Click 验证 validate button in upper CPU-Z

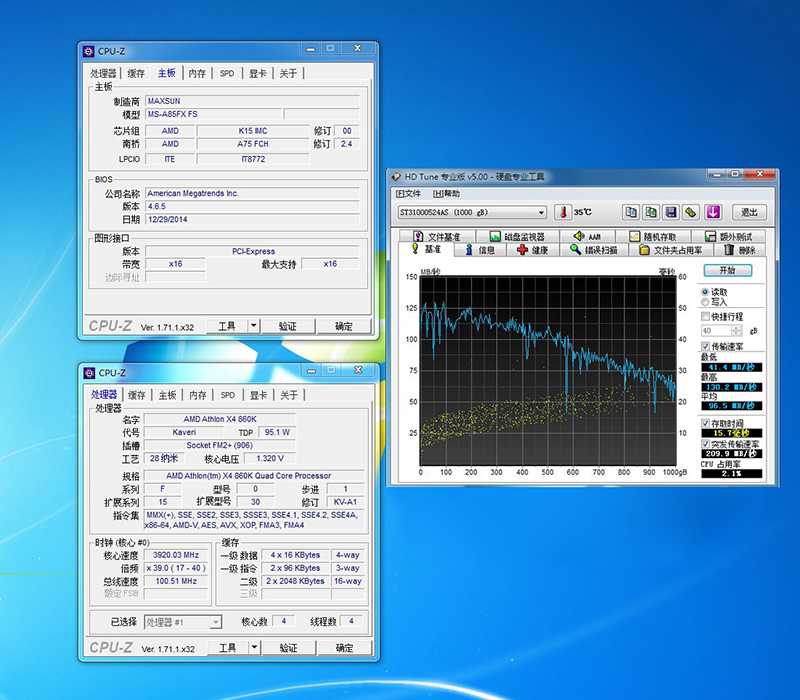coord(288,326)
